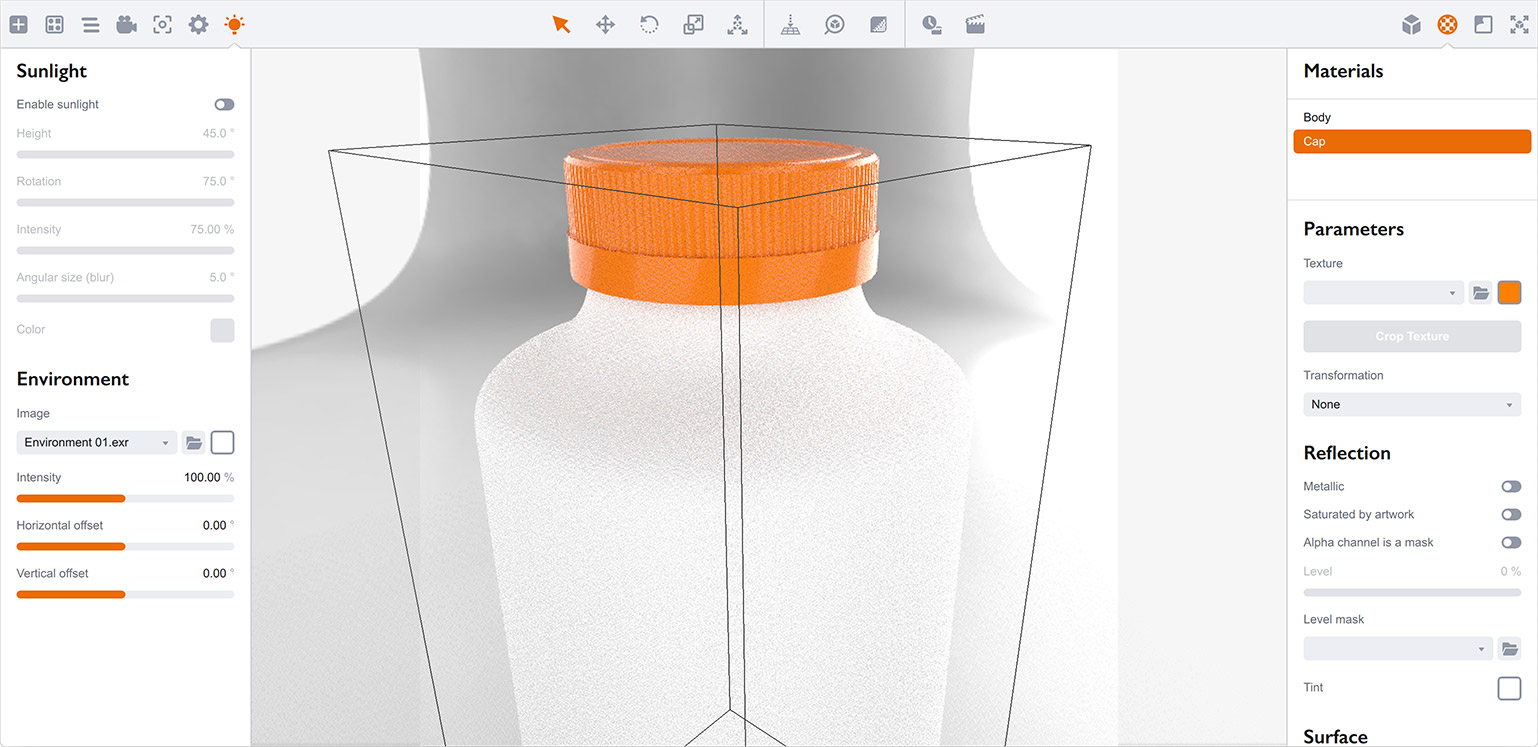Open the gear settings panel
This screenshot has width=1538, height=747.
[198, 24]
